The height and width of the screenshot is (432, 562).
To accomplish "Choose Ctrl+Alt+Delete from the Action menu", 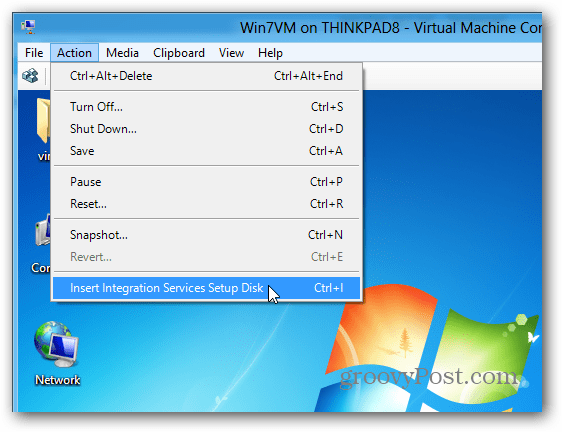I will point(206,76).
